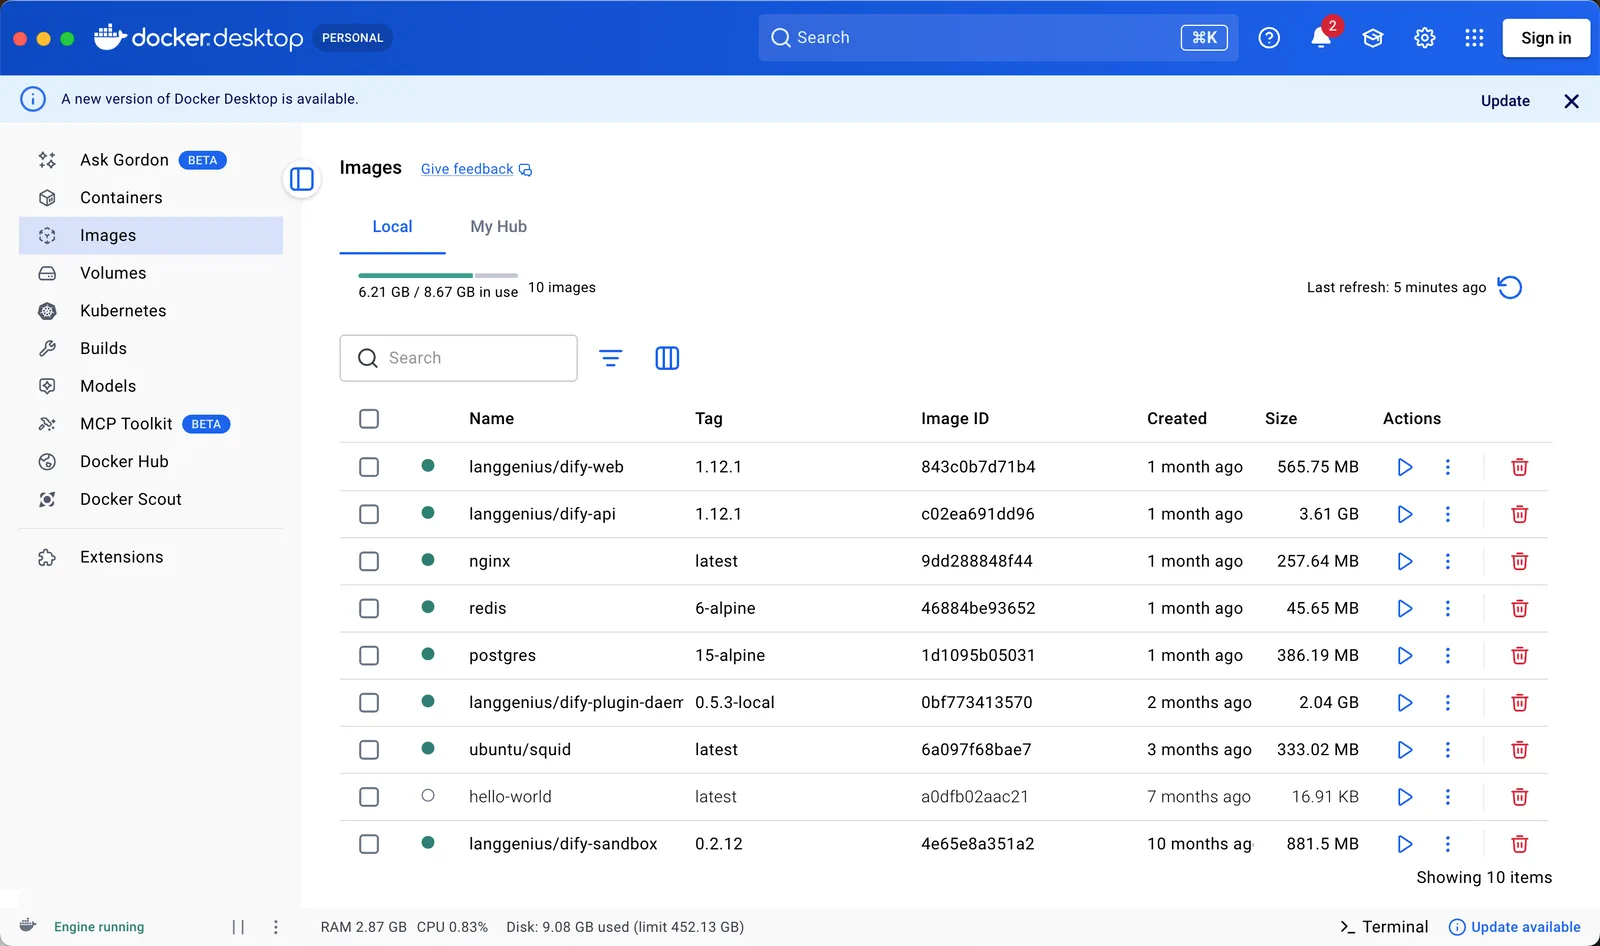
Task: Open more actions menu for langgenius/dify-sandbox
Action: (x=1447, y=844)
